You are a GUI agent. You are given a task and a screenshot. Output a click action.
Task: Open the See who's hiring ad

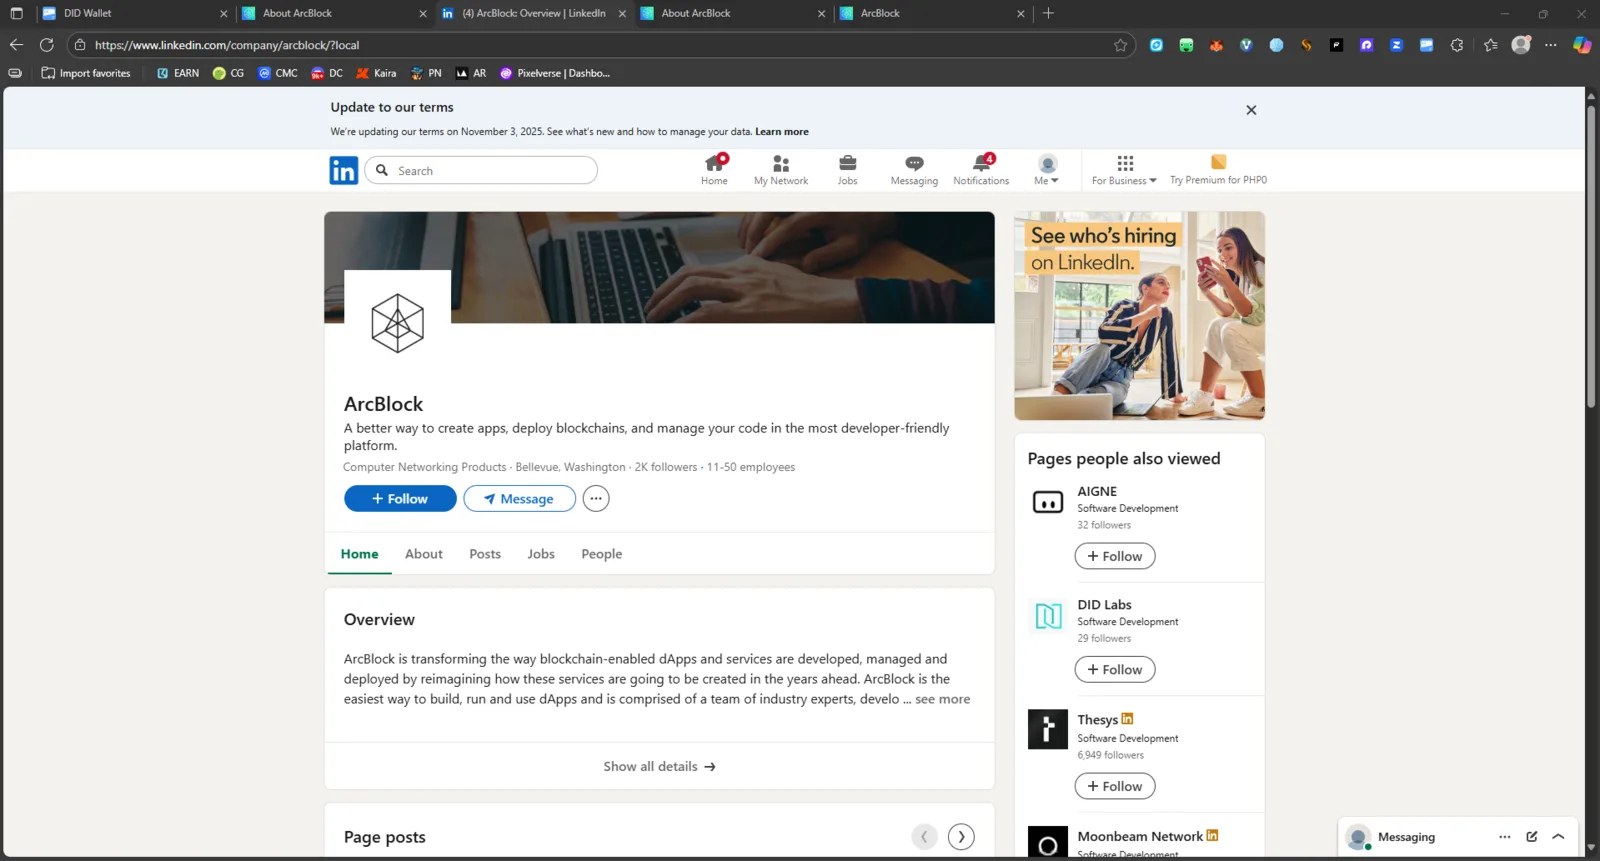(x=1139, y=315)
